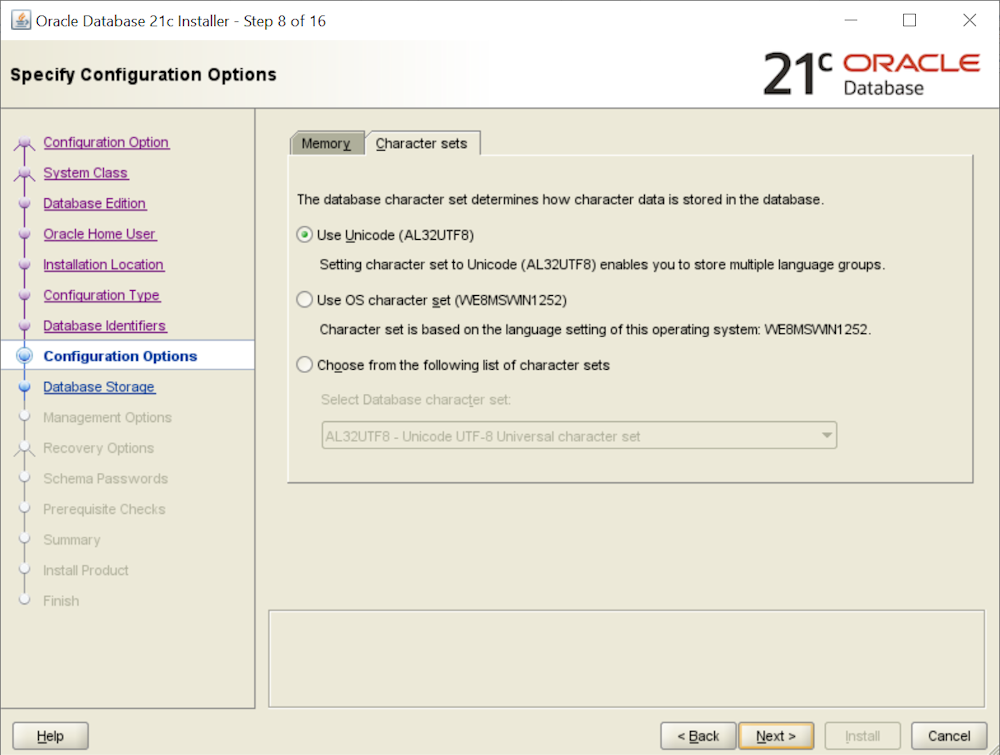Maximize the installer window
The width and height of the screenshot is (1000, 755).
(x=909, y=20)
